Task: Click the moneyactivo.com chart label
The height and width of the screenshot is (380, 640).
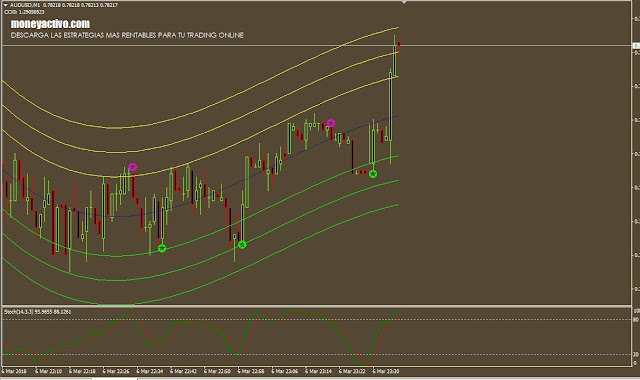Action: tap(50, 24)
